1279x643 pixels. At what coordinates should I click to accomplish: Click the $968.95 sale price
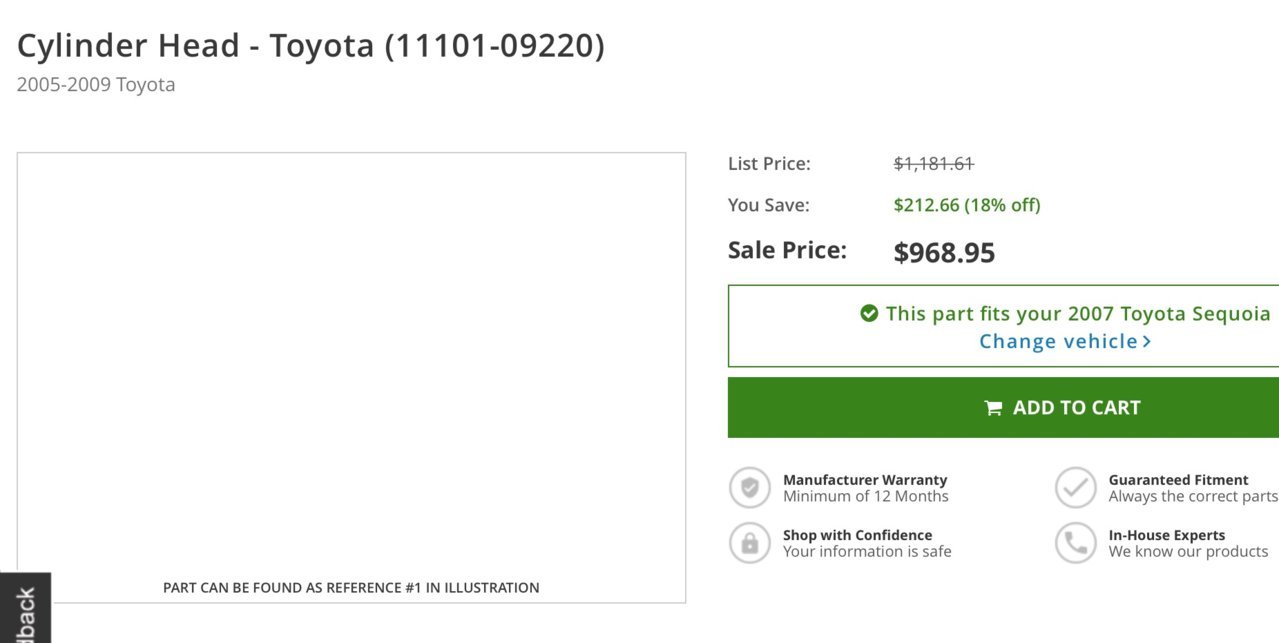944,252
